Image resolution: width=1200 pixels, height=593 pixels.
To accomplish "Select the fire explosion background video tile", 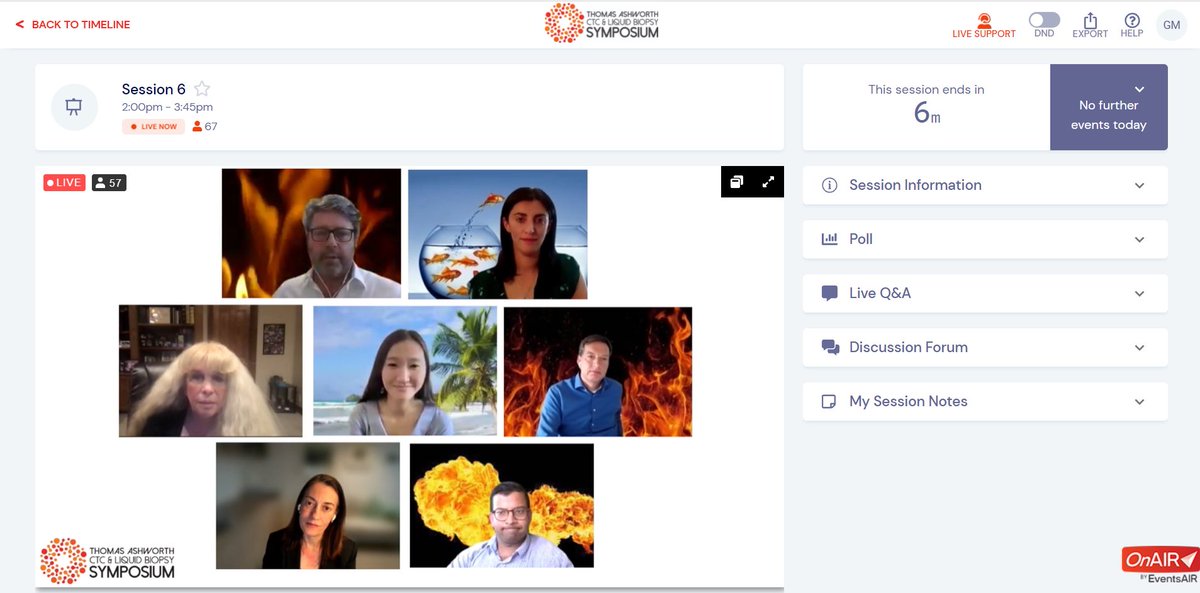I will (x=502, y=506).
